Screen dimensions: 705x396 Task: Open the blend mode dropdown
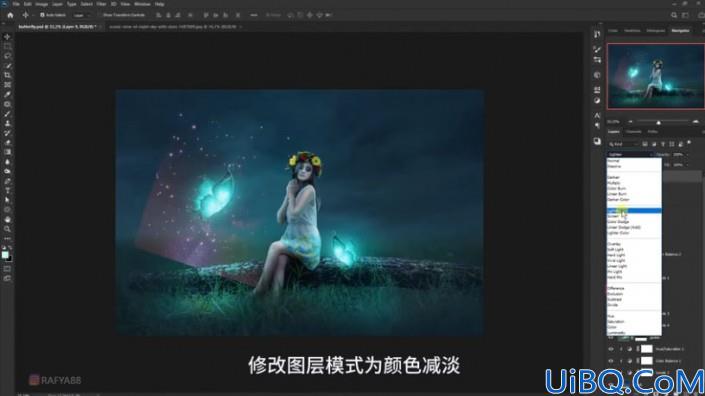click(x=630, y=154)
